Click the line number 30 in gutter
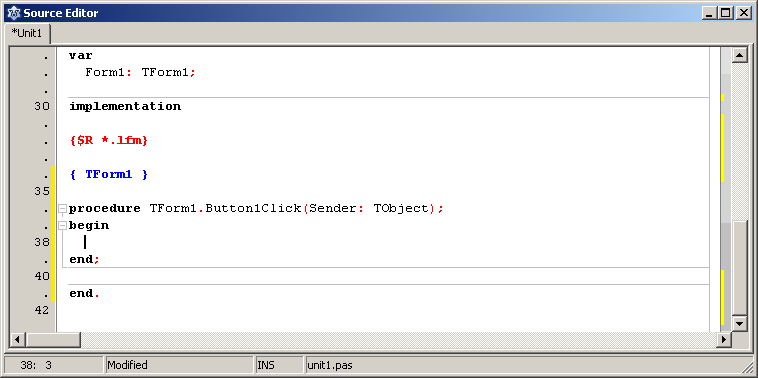 tap(42, 106)
